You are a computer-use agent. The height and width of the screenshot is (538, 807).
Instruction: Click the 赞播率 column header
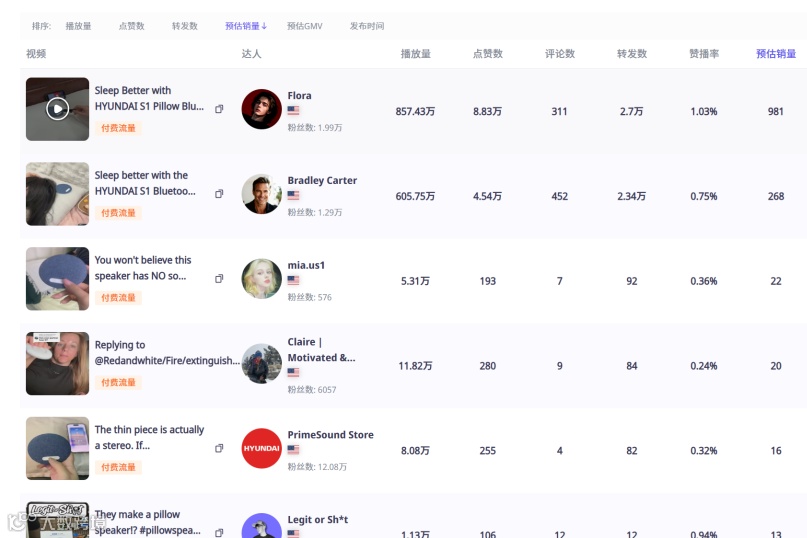(704, 54)
